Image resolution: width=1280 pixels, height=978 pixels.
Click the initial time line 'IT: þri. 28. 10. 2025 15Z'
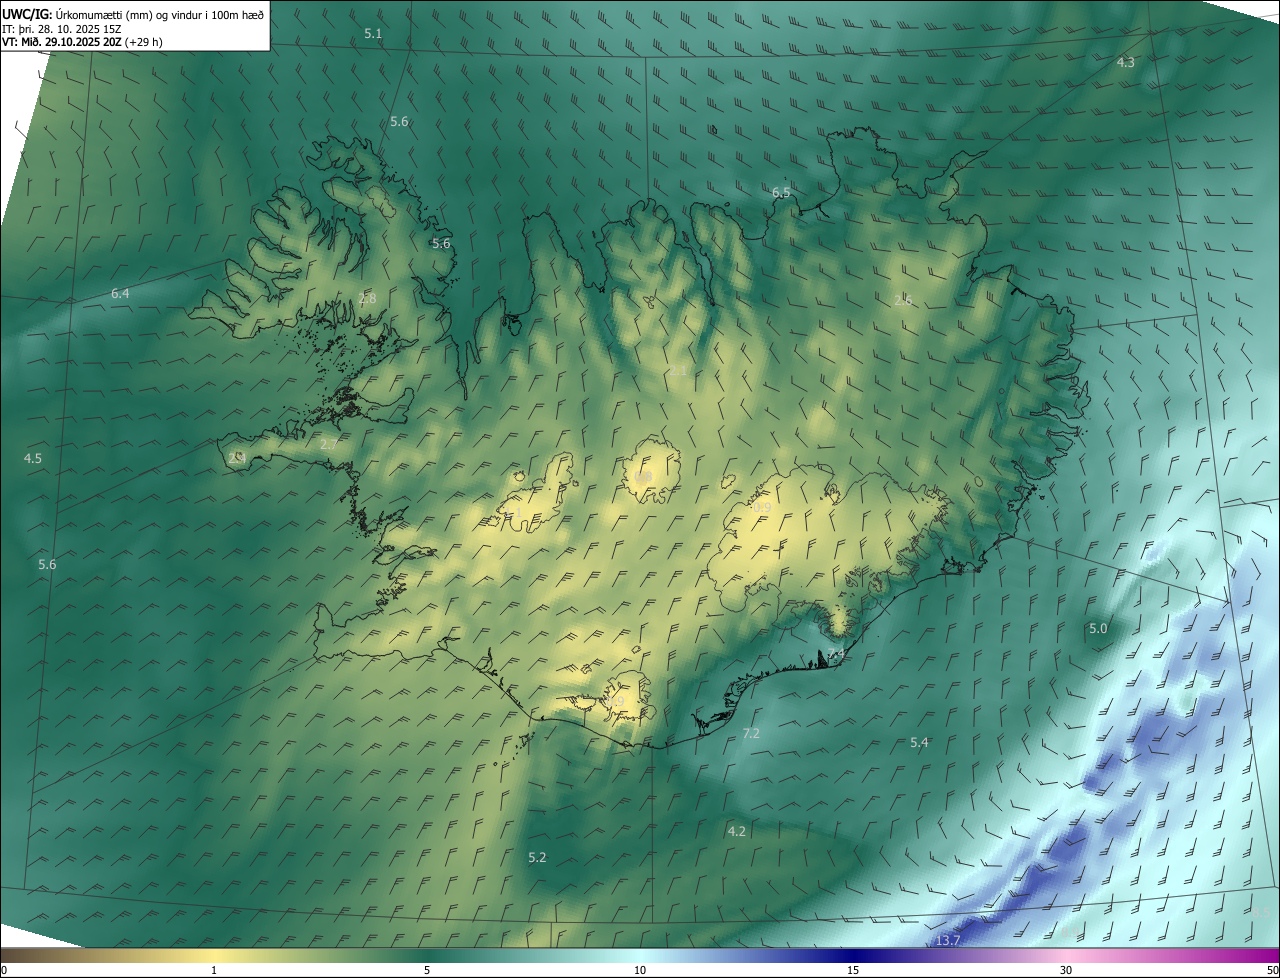pyautogui.click(x=61, y=28)
